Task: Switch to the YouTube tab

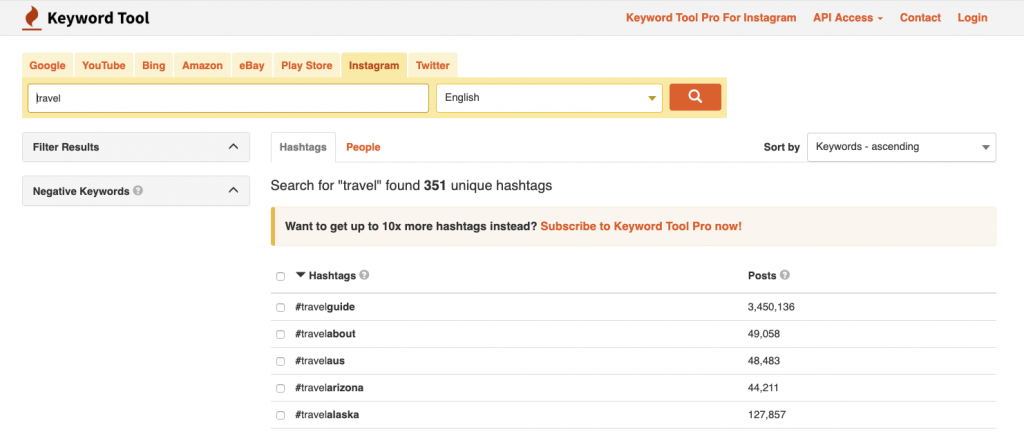Action: click(x=104, y=65)
